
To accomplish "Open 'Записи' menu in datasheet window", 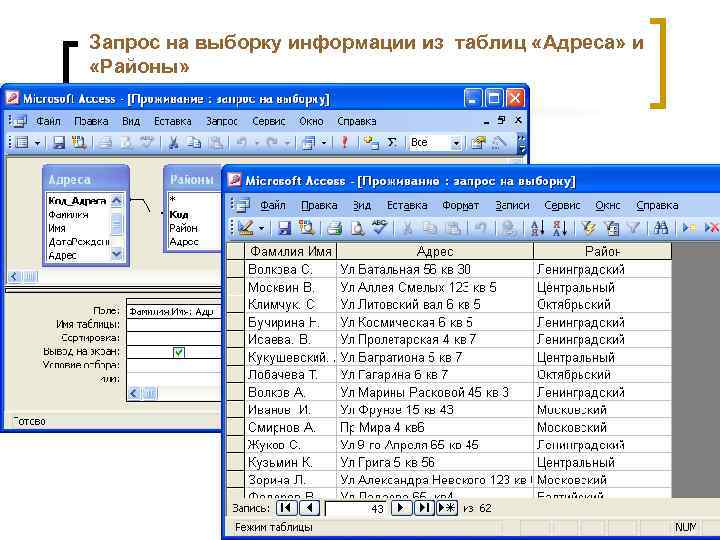I will [x=512, y=206].
